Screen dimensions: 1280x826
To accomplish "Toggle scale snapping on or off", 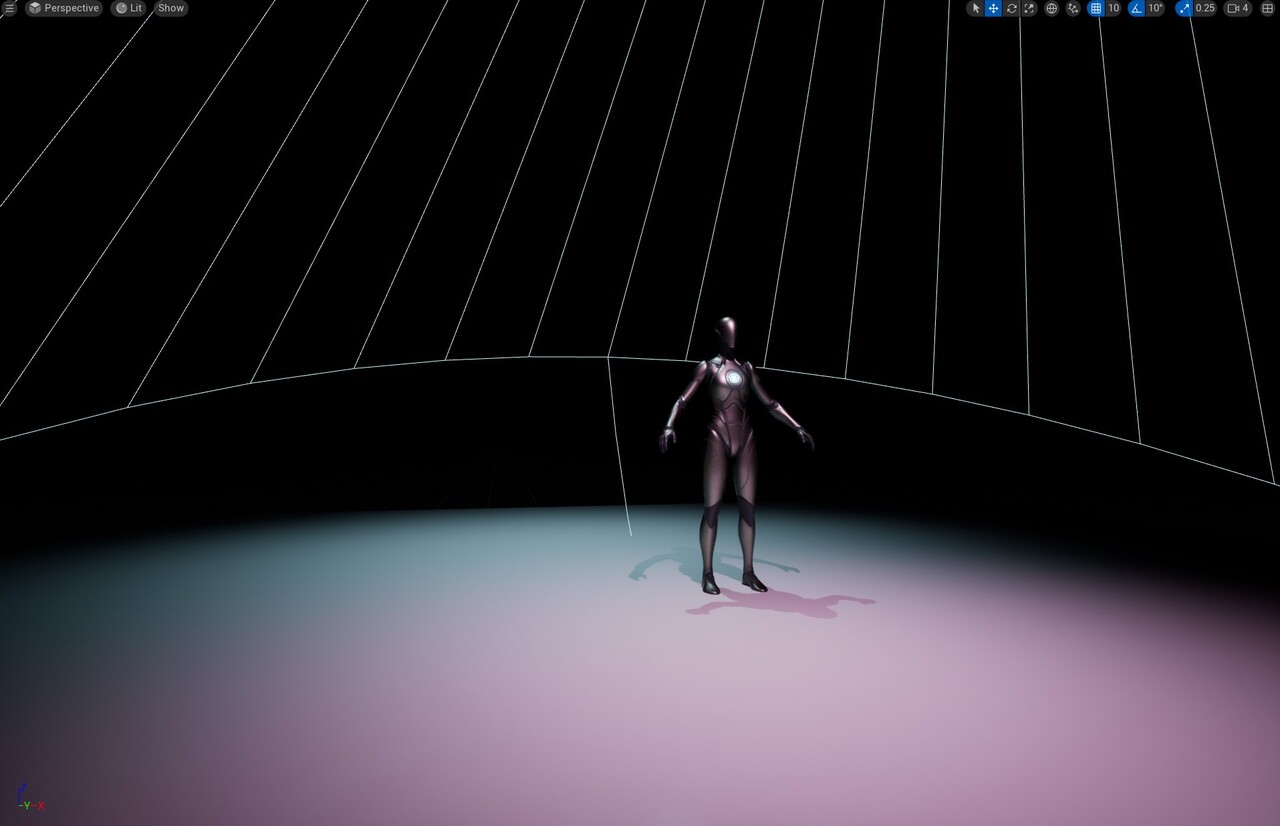I will coord(1184,8).
